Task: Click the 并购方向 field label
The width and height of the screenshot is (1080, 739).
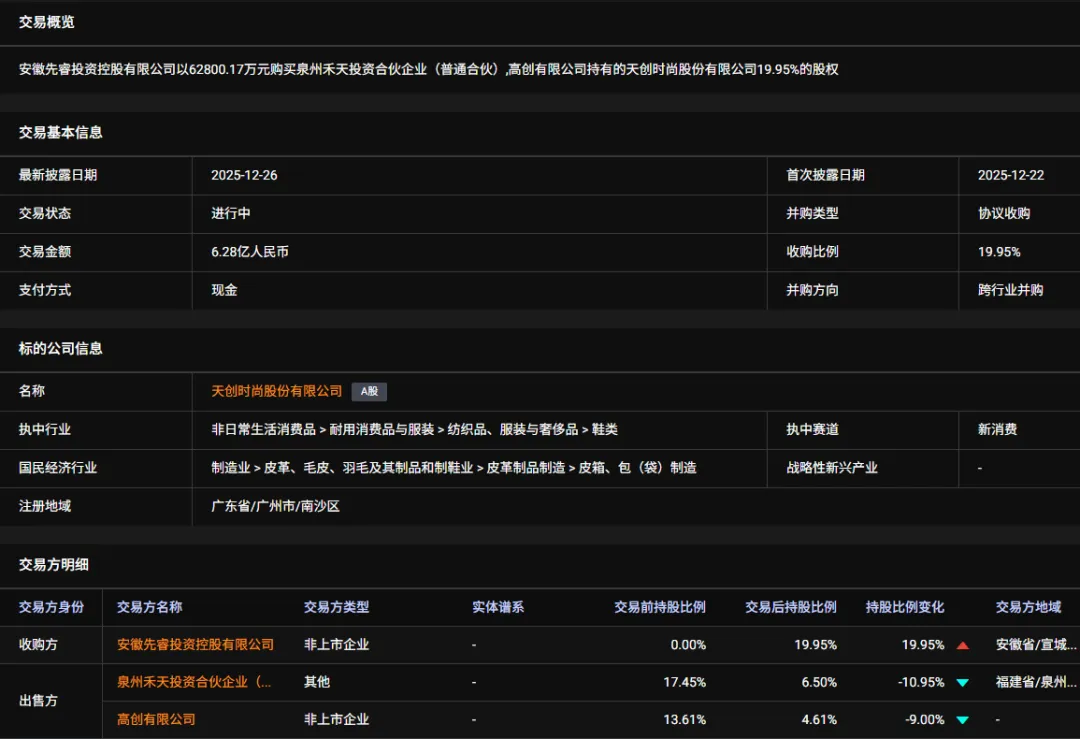Action: click(x=813, y=290)
